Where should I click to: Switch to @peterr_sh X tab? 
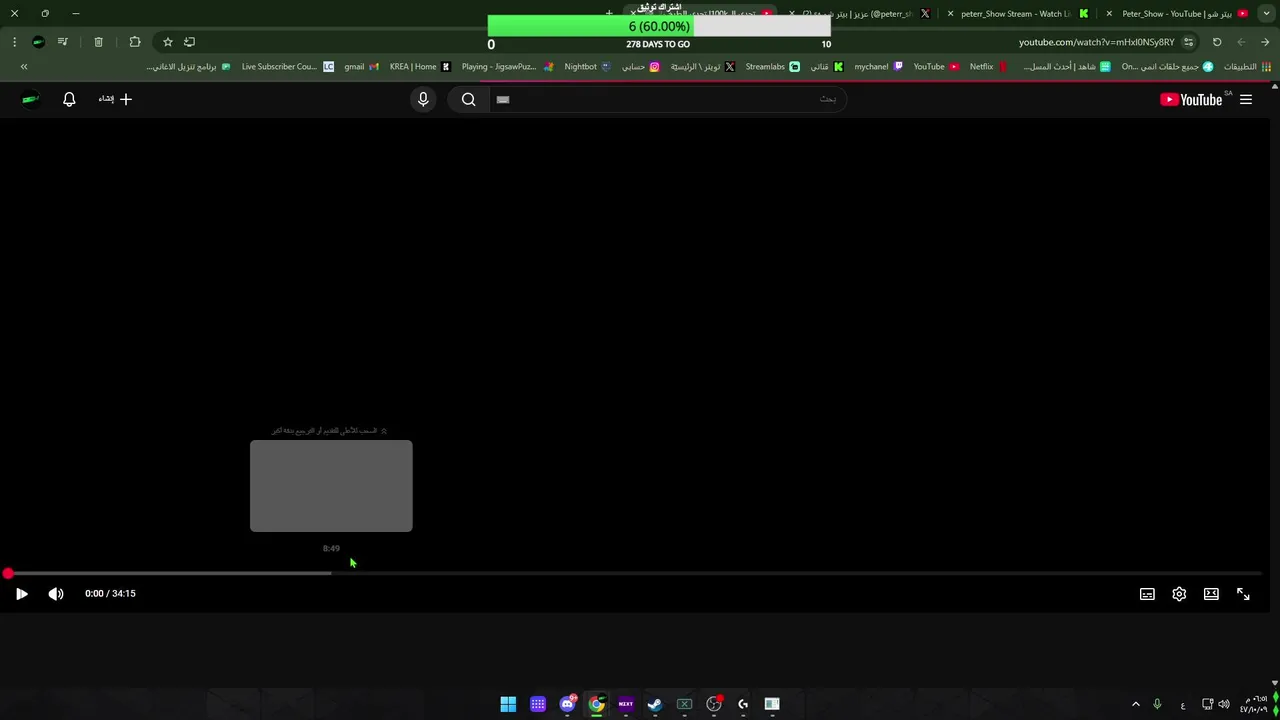coord(864,14)
